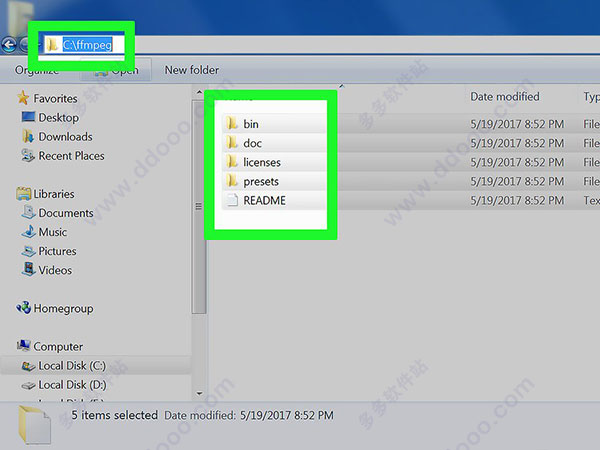Image resolution: width=600 pixels, height=450 pixels.
Task: Select Local Disk (C:) in sidebar
Action: 72,366
